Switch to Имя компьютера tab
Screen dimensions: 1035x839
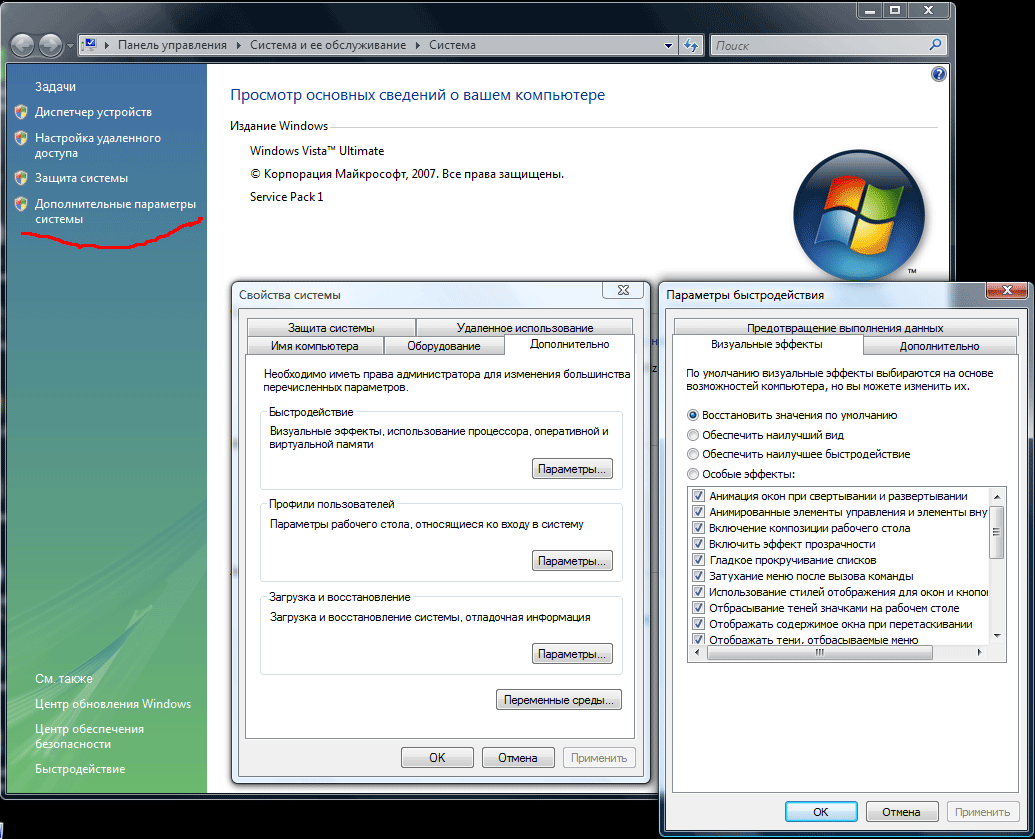(315, 346)
